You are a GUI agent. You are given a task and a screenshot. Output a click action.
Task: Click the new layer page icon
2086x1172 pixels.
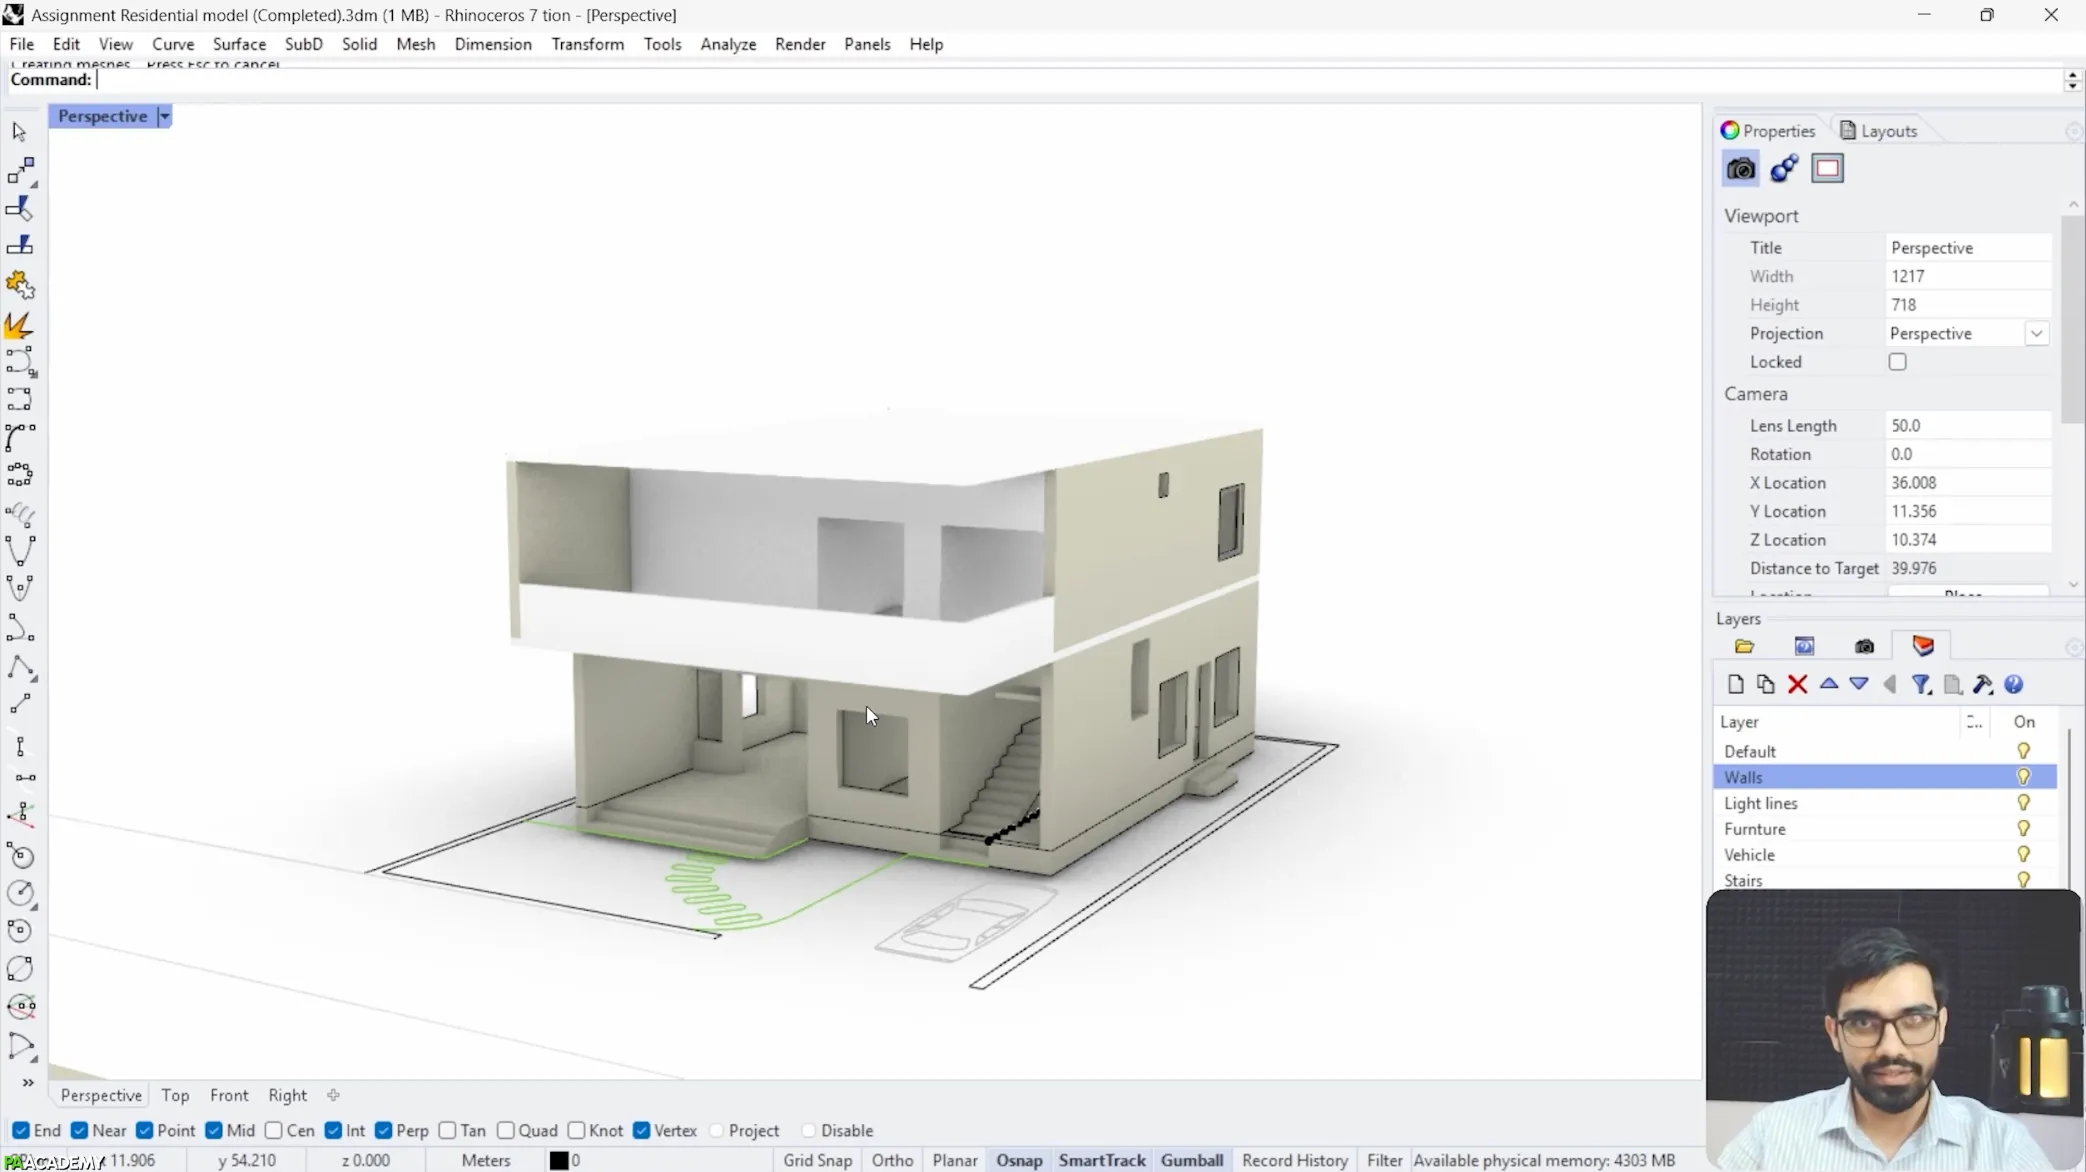pos(1735,685)
